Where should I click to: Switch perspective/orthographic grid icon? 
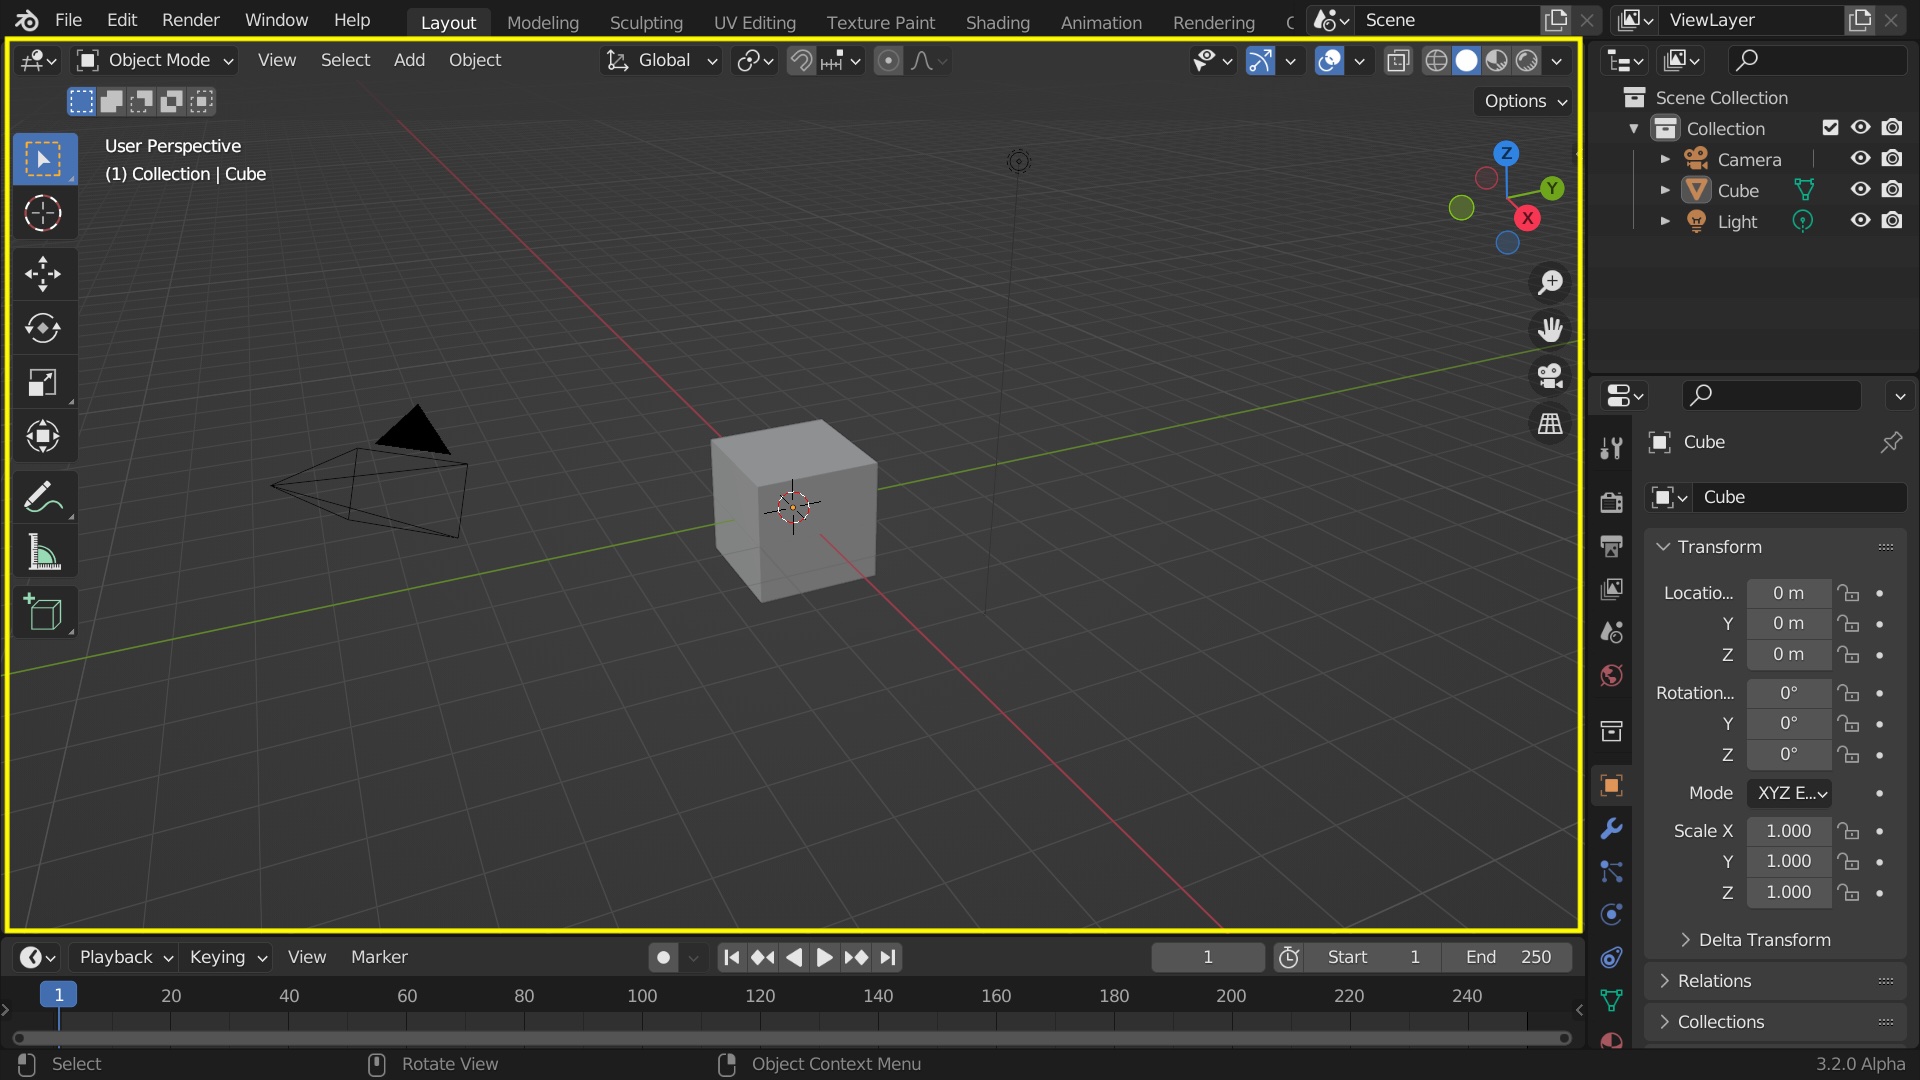pos(1550,424)
